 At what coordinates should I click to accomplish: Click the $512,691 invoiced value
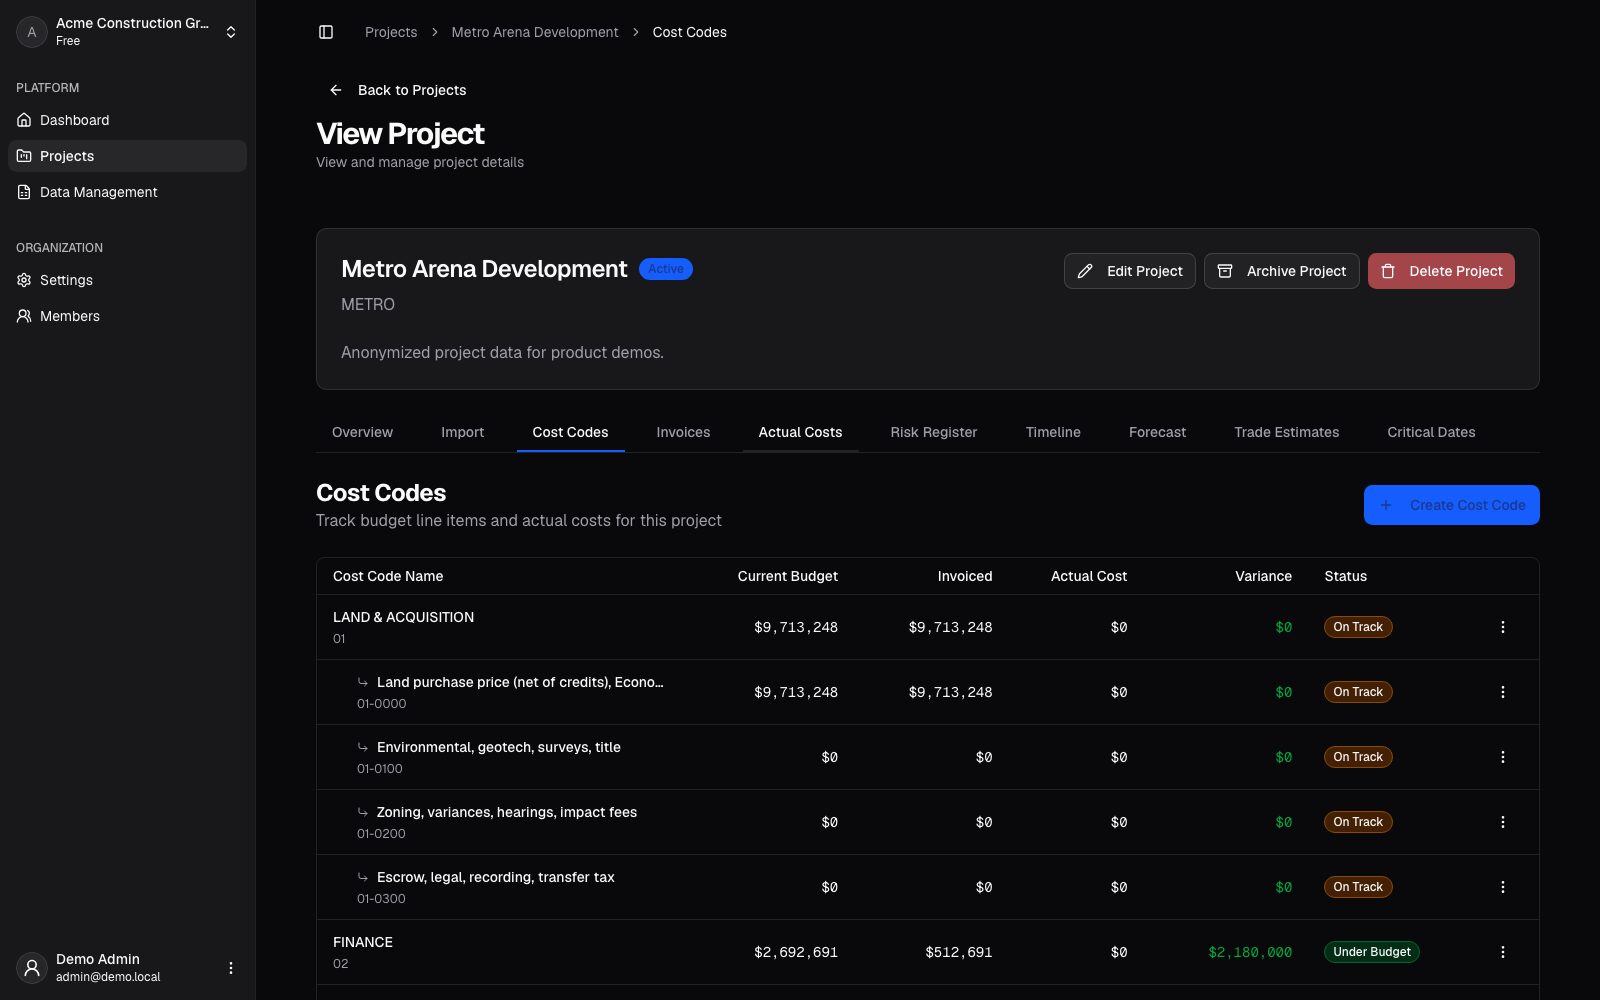[959, 952]
